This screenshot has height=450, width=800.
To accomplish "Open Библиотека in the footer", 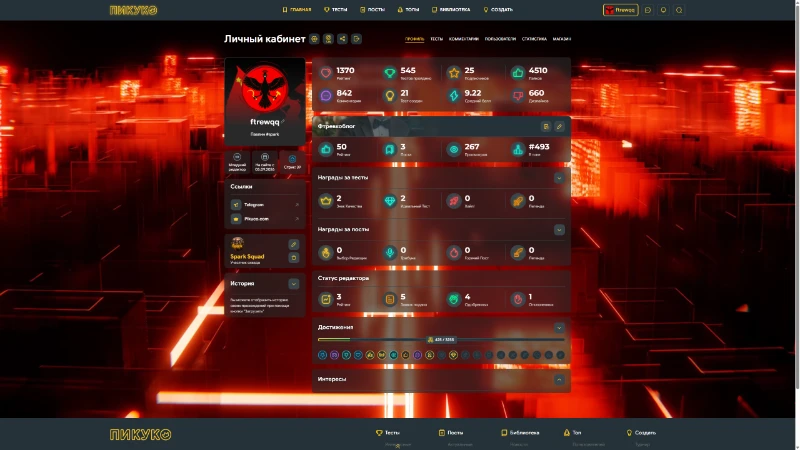I will [520, 433].
